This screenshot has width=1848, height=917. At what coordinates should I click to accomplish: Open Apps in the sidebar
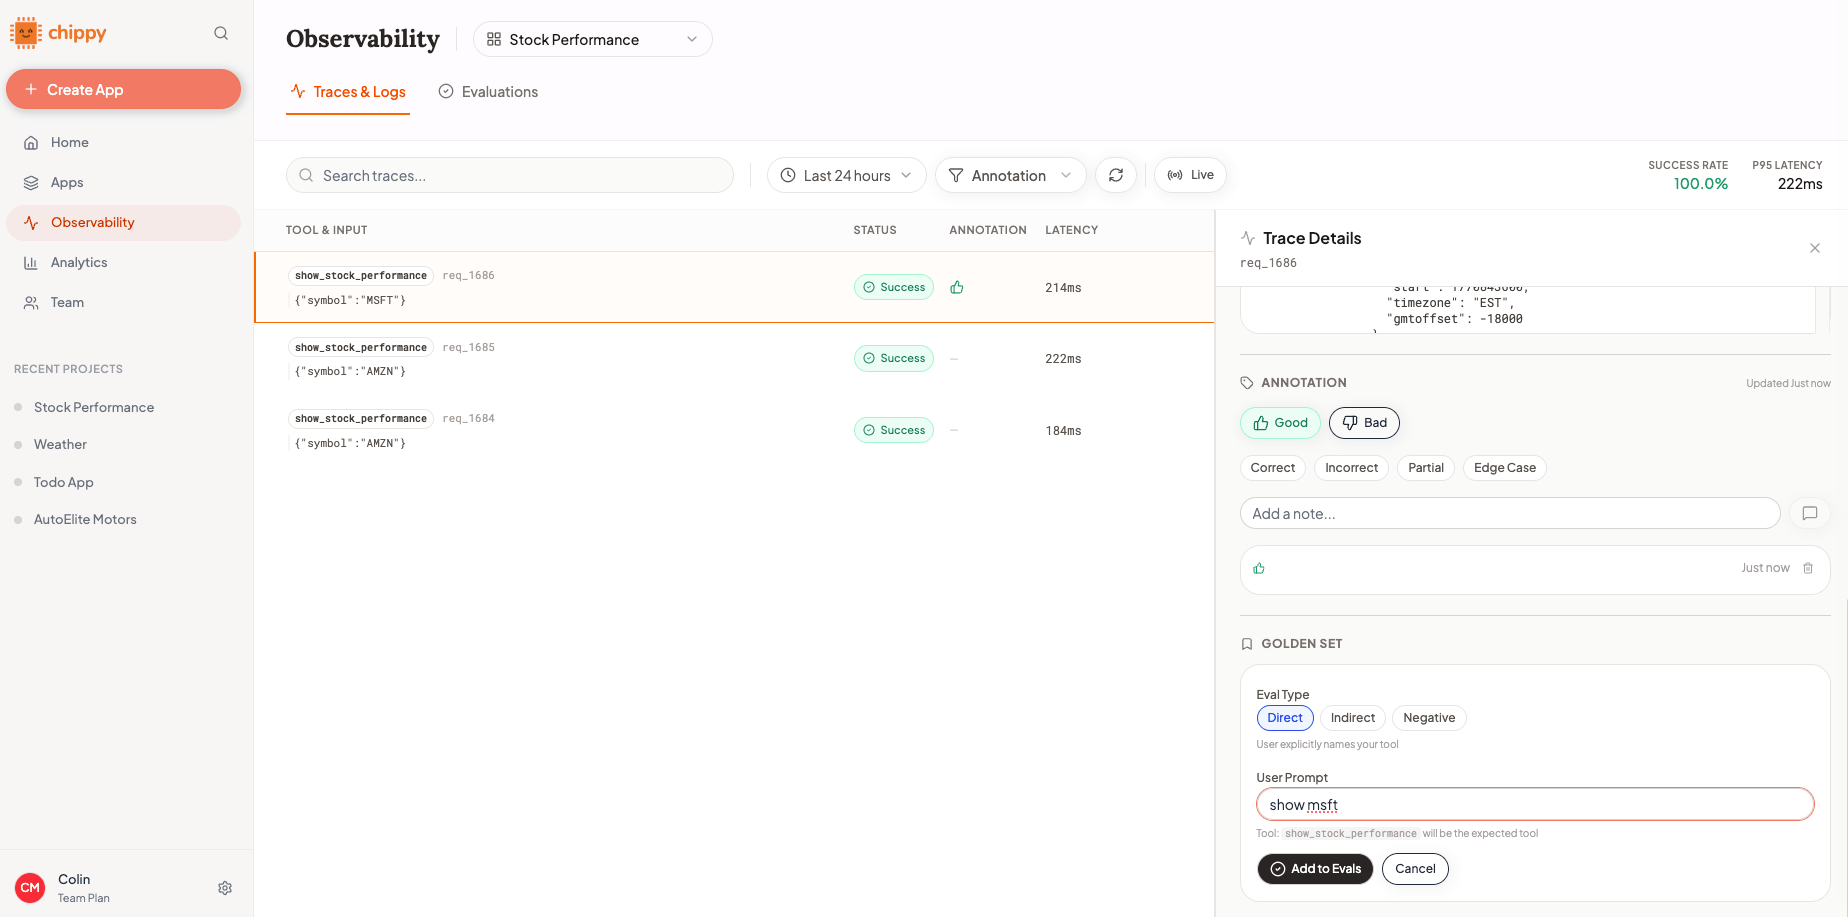(x=124, y=183)
